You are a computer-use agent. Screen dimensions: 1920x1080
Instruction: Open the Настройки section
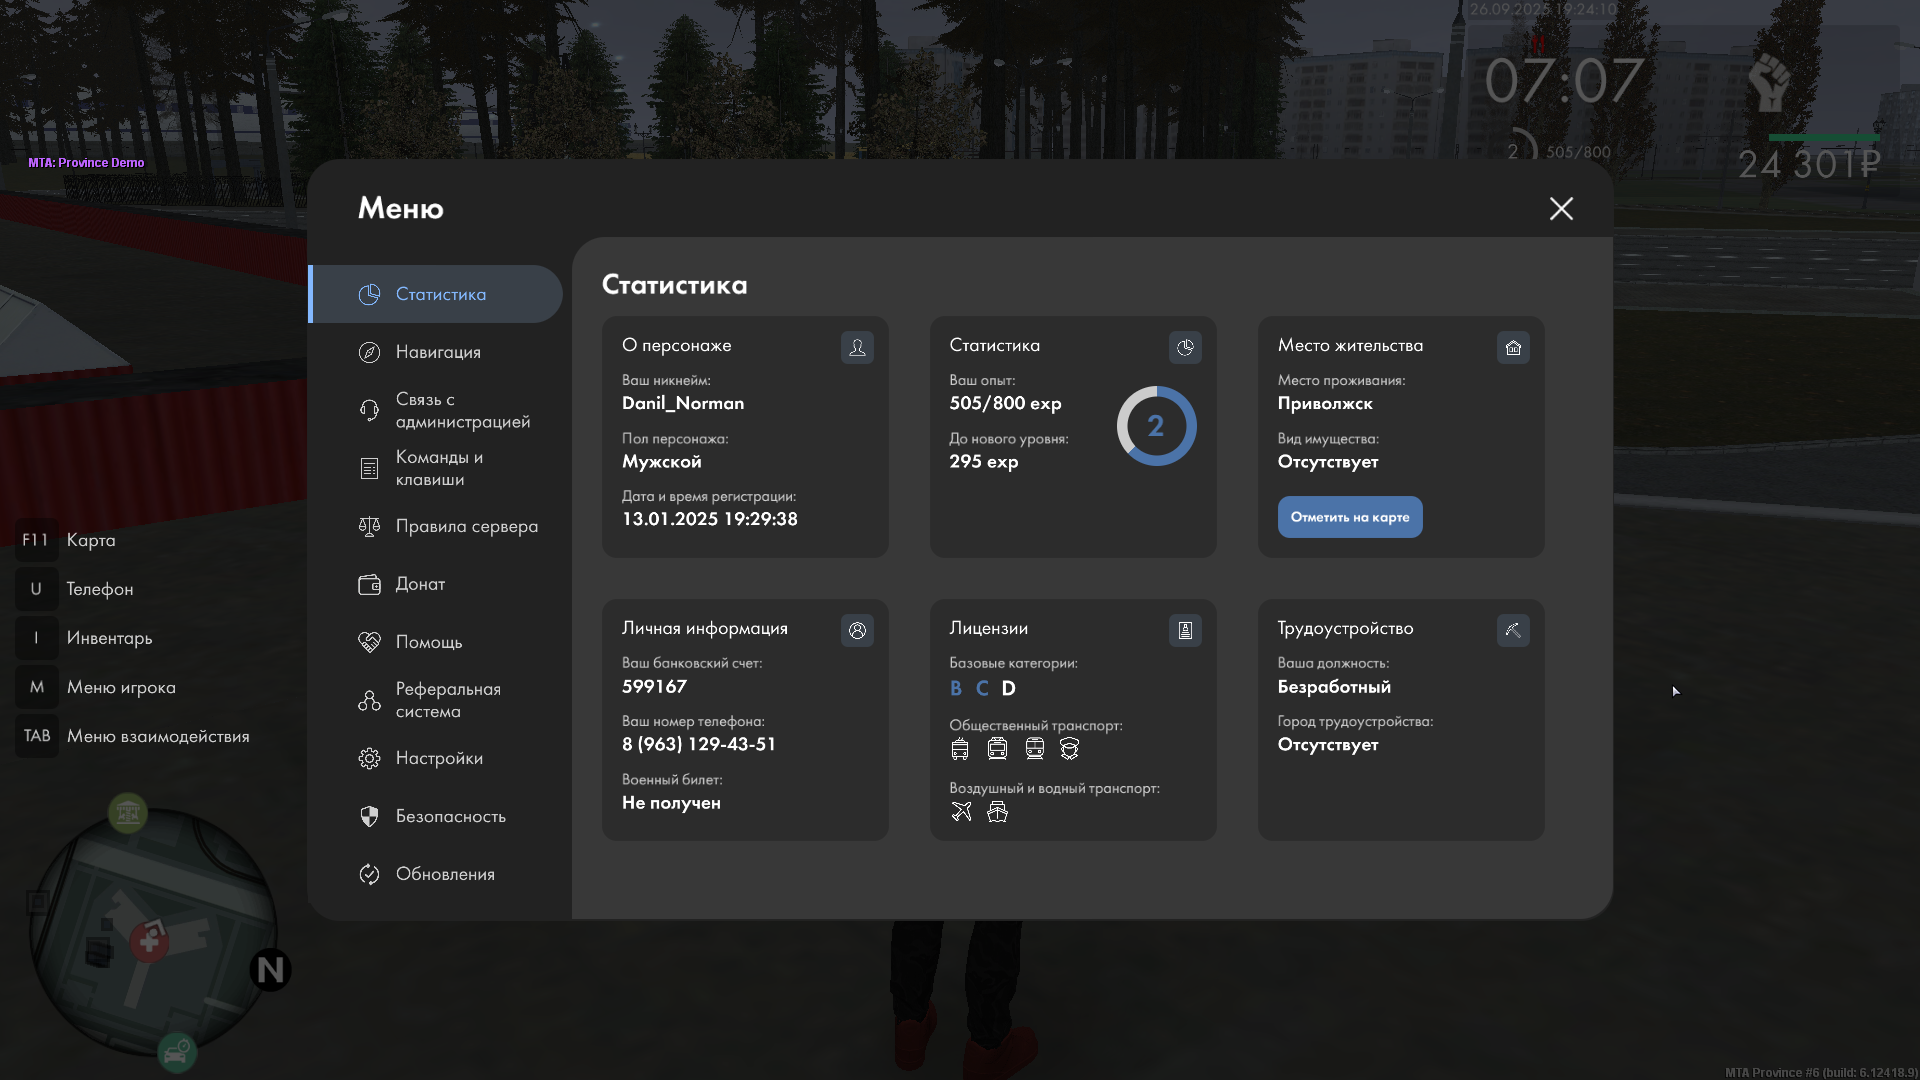(x=439, y=758)
